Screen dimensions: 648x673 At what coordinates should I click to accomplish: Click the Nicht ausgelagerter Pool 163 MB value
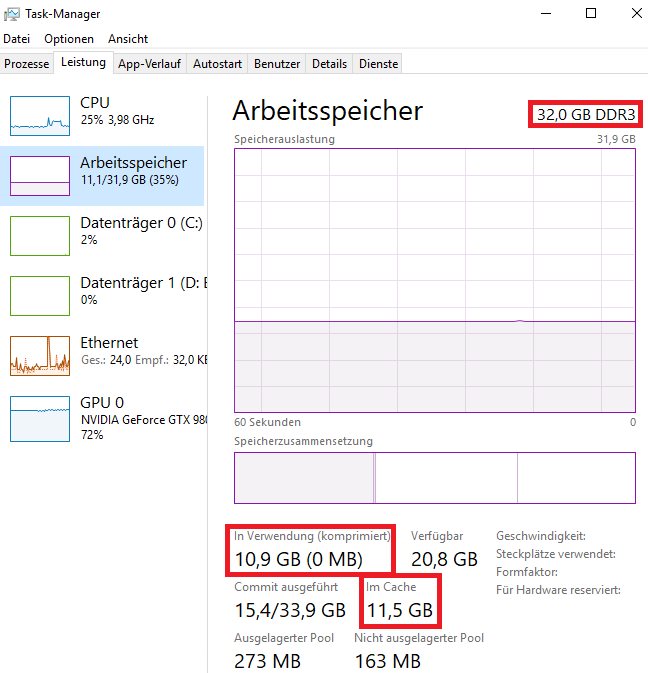coord(388,661)
